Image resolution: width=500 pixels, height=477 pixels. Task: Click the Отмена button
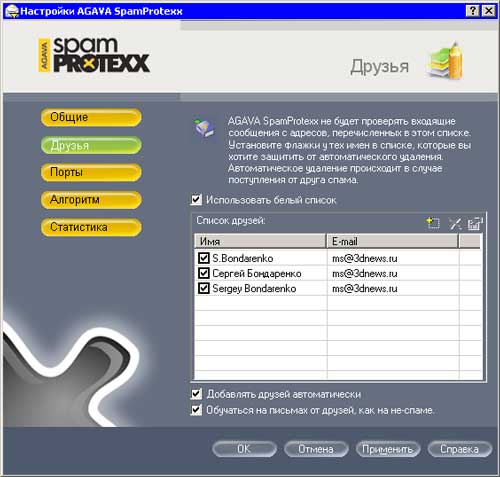pyautogui.click(x=316, y=449)
